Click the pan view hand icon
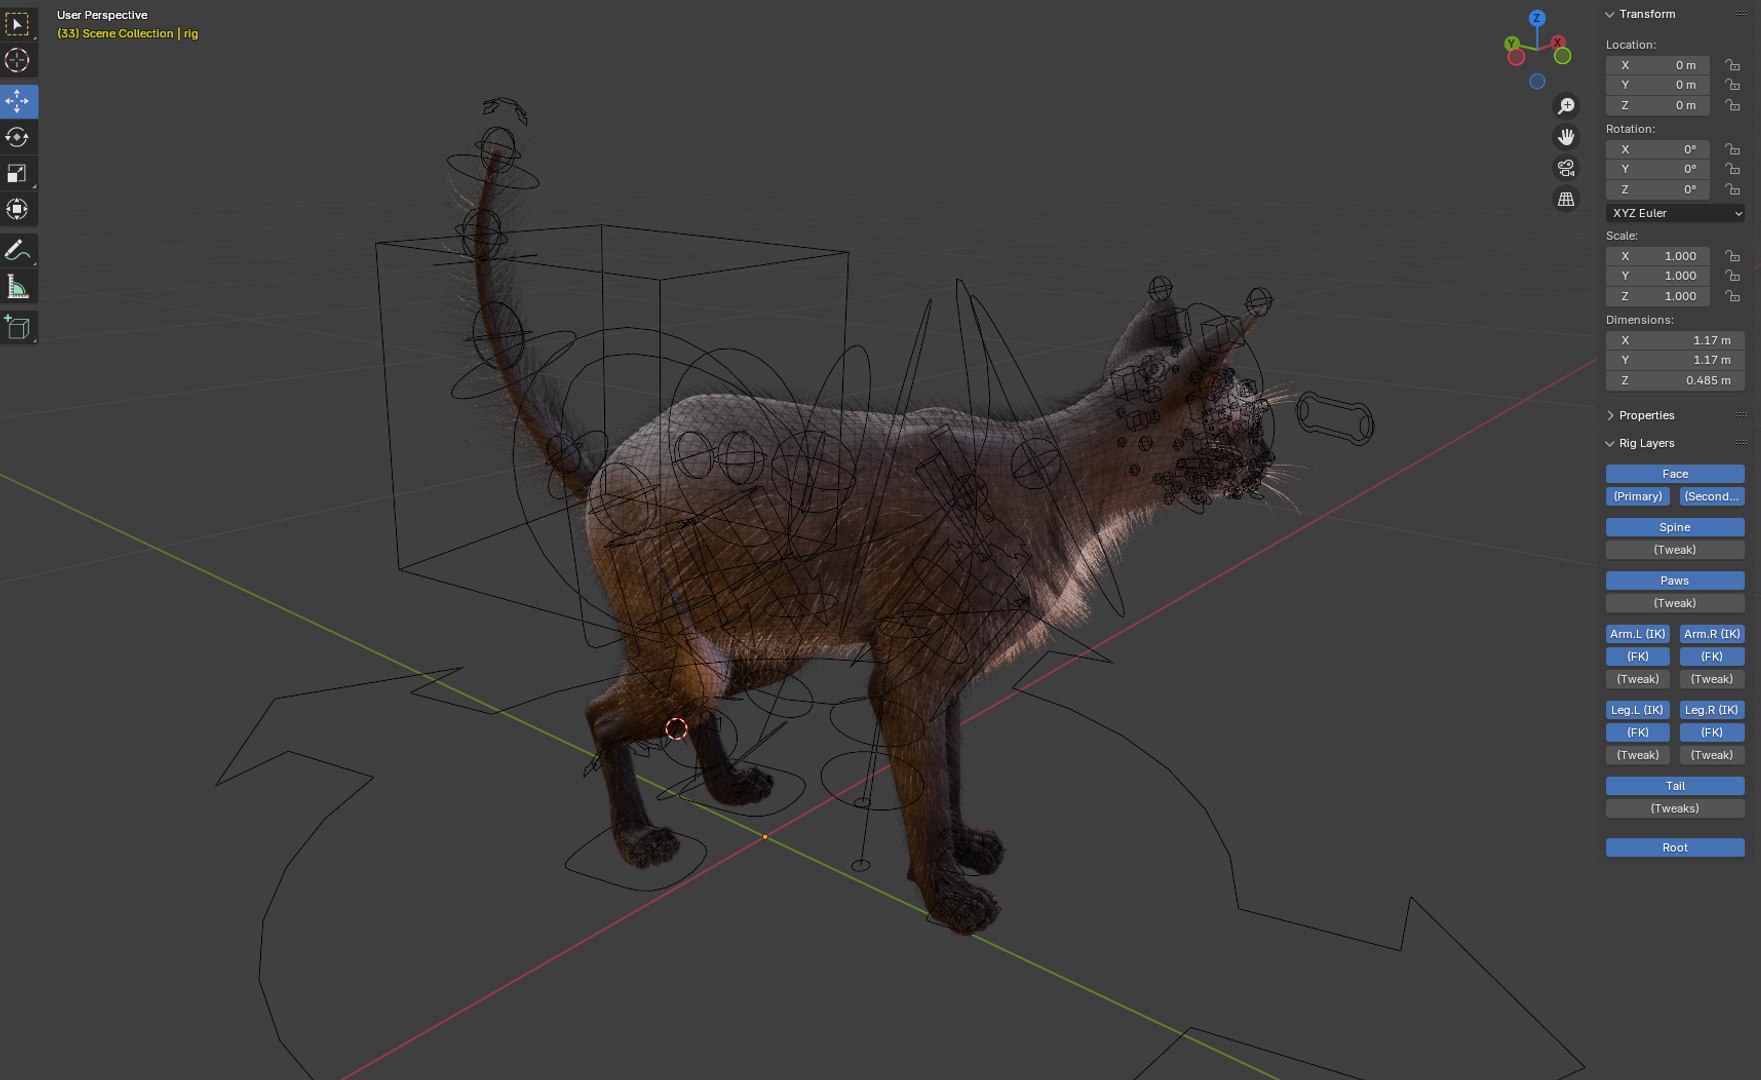The height and width of the screenshot is (1080, 1761). [1566, 137]
